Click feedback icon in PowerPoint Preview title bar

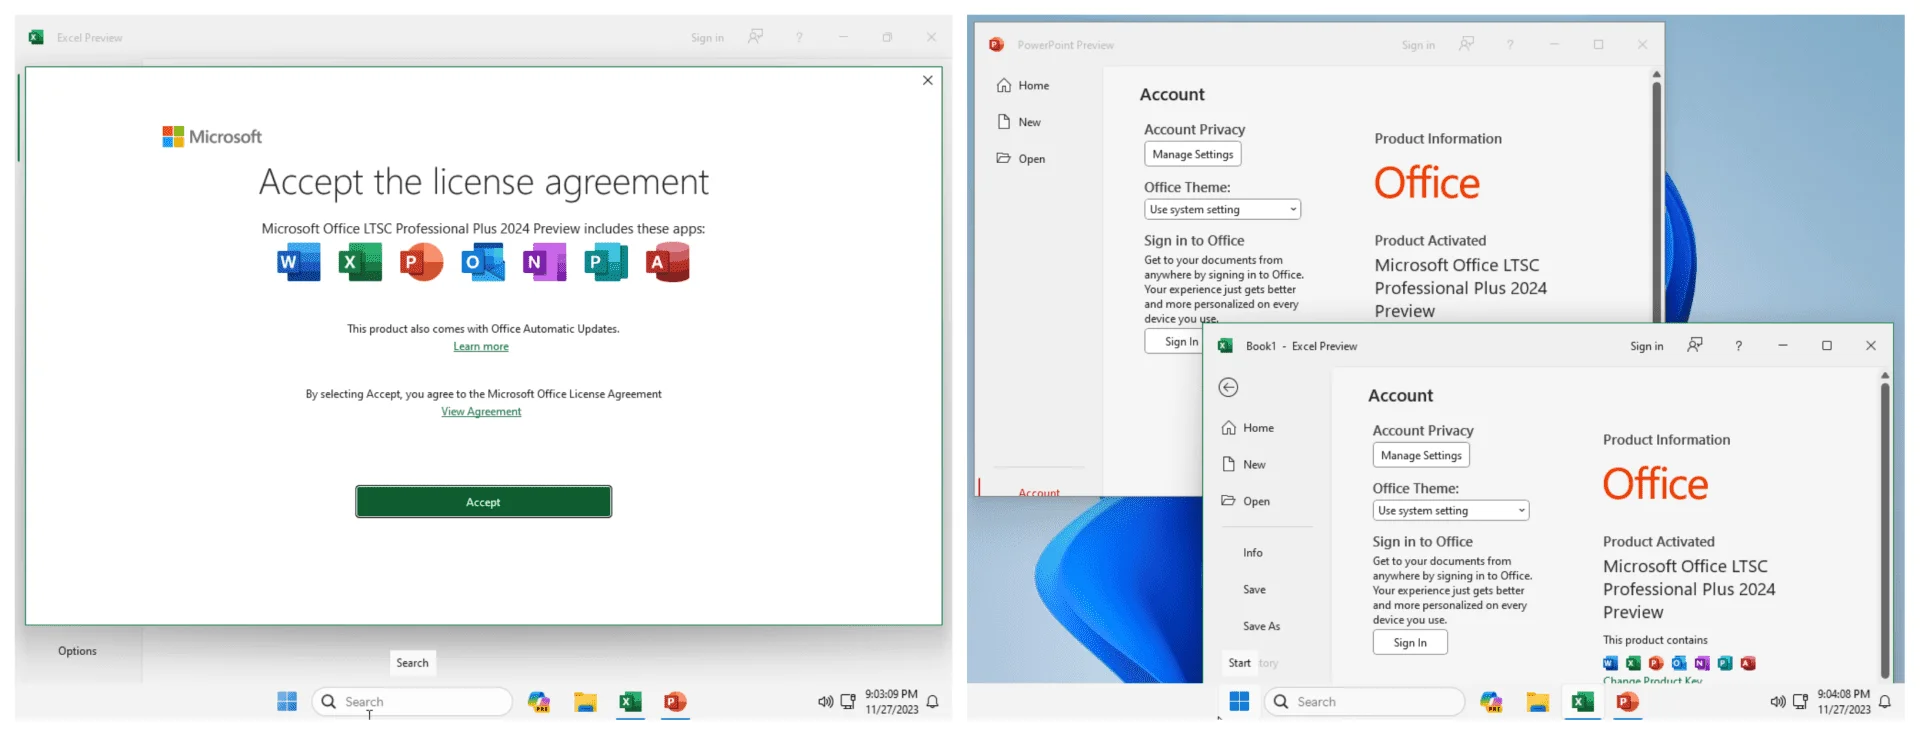(x=1466, y=44)
